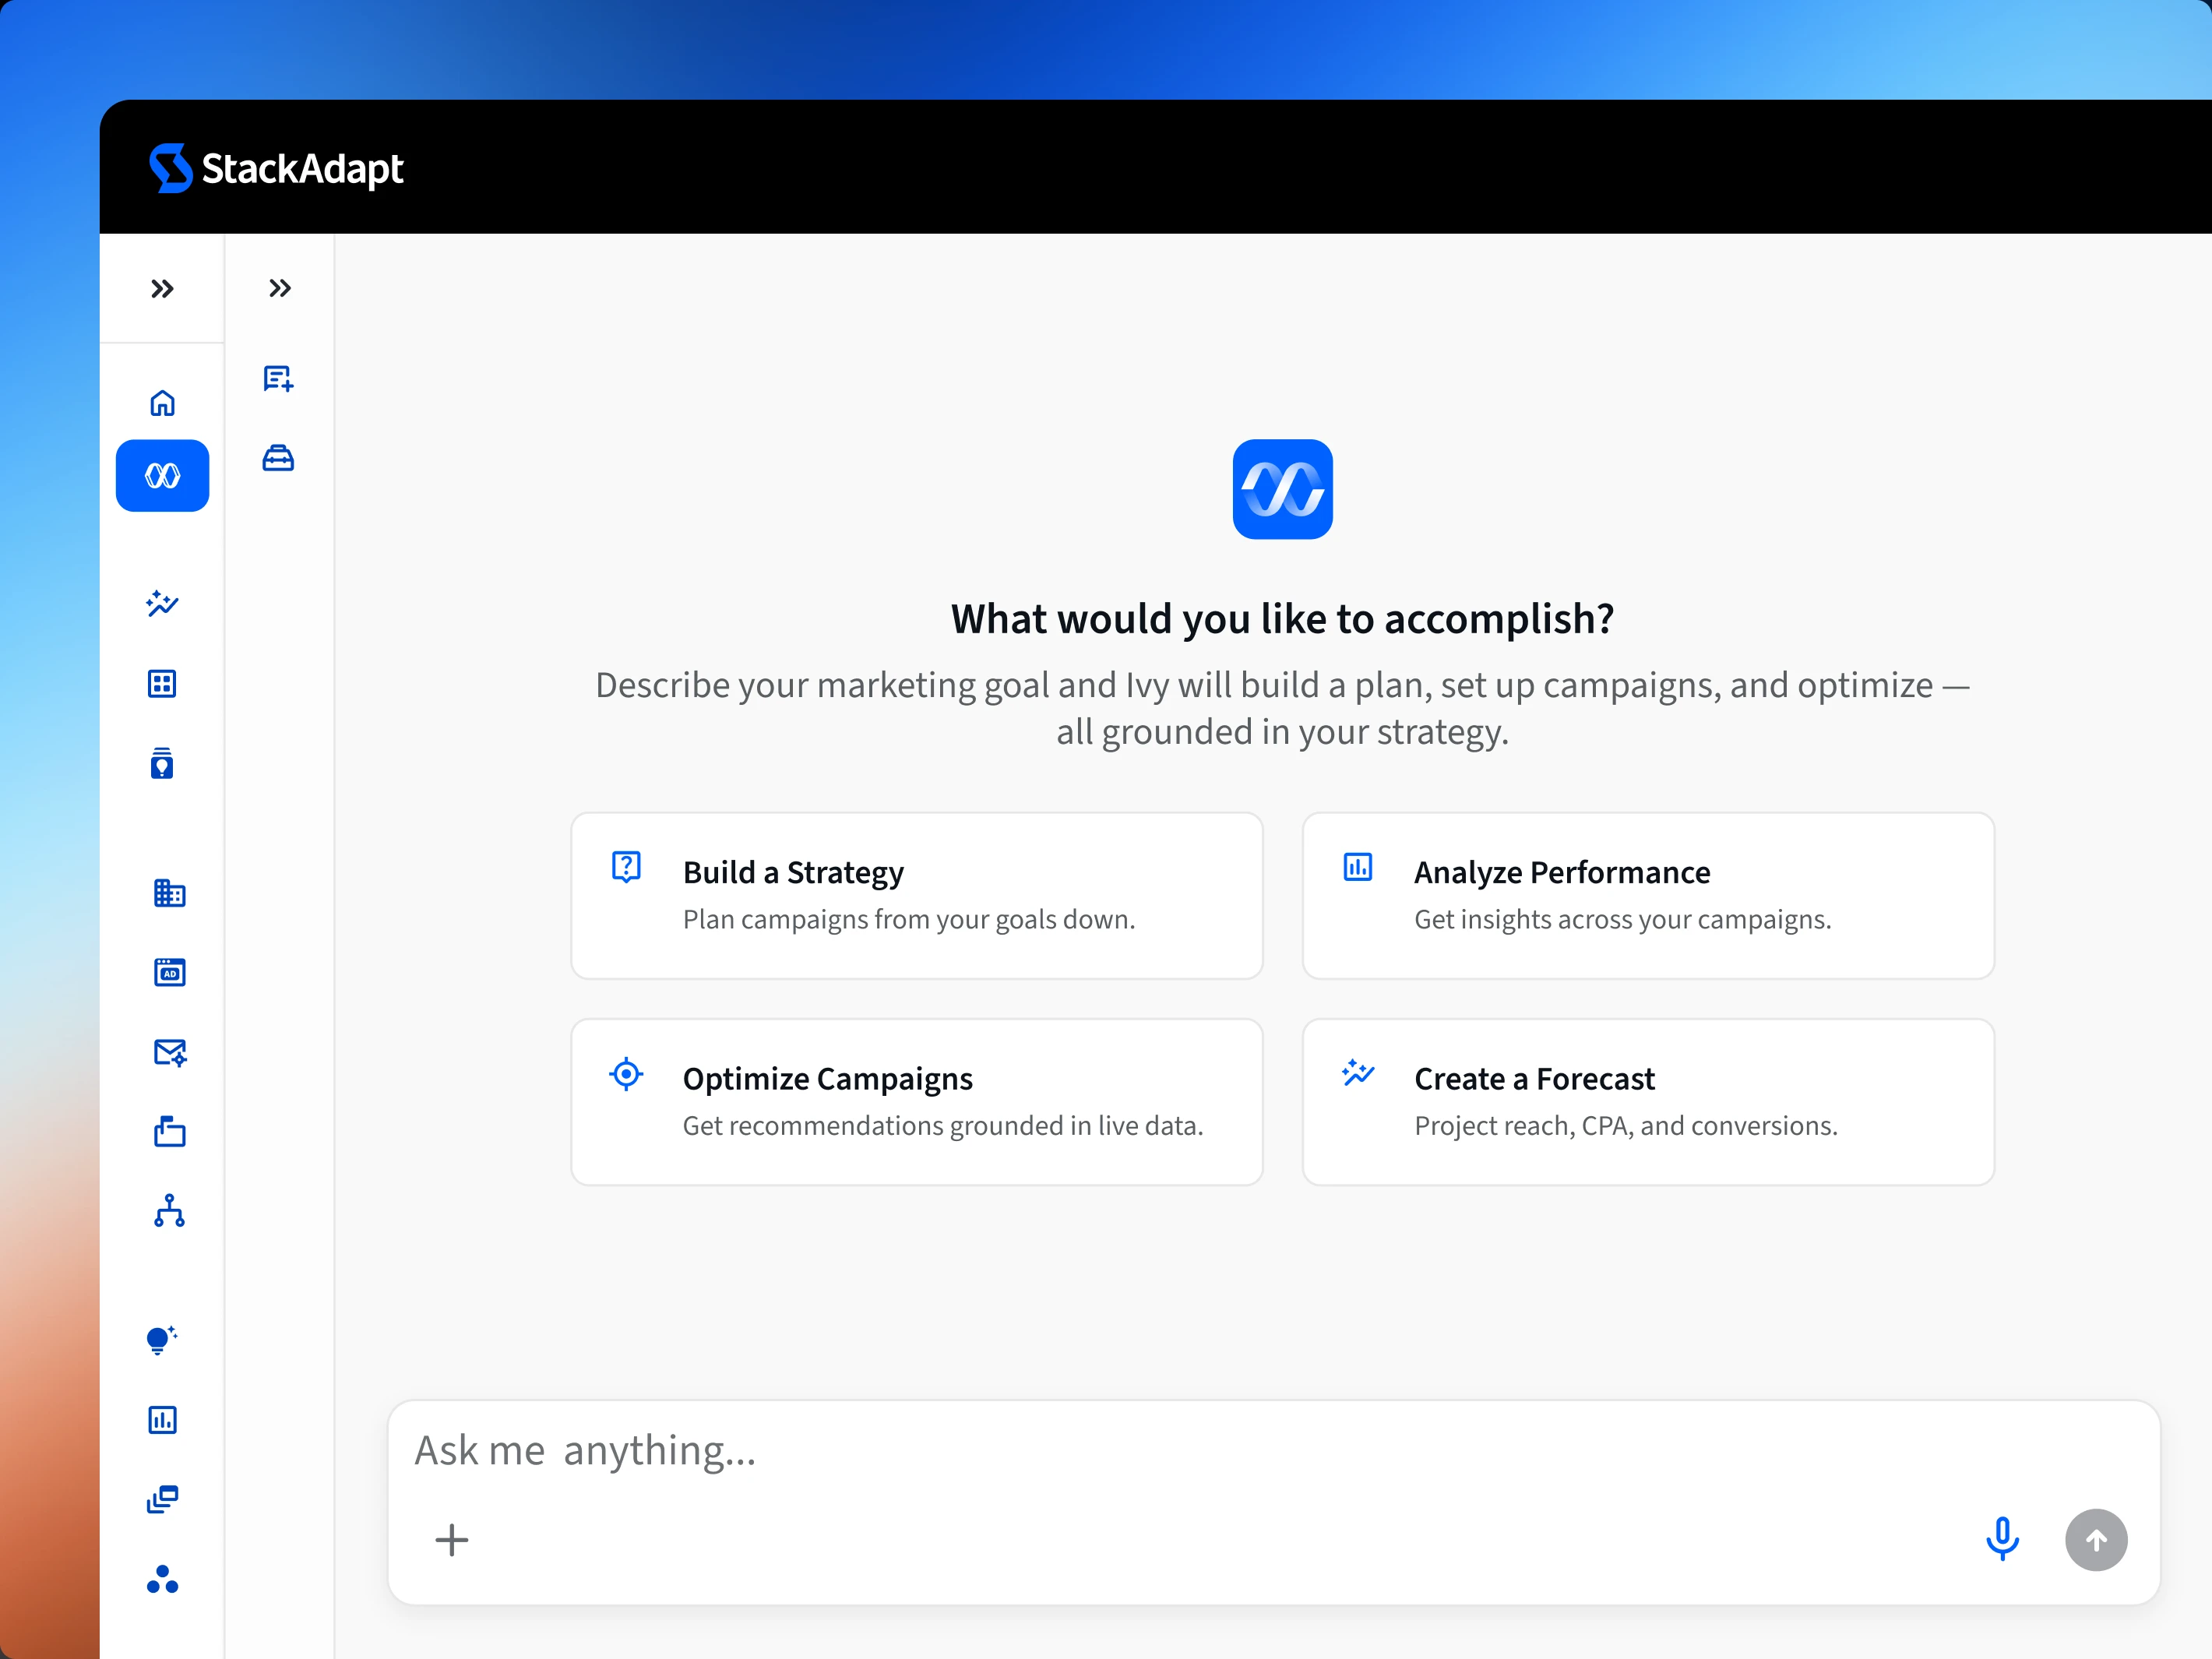
Task: Choose the Optimize Campaigns card
Action: (917, 1102)
